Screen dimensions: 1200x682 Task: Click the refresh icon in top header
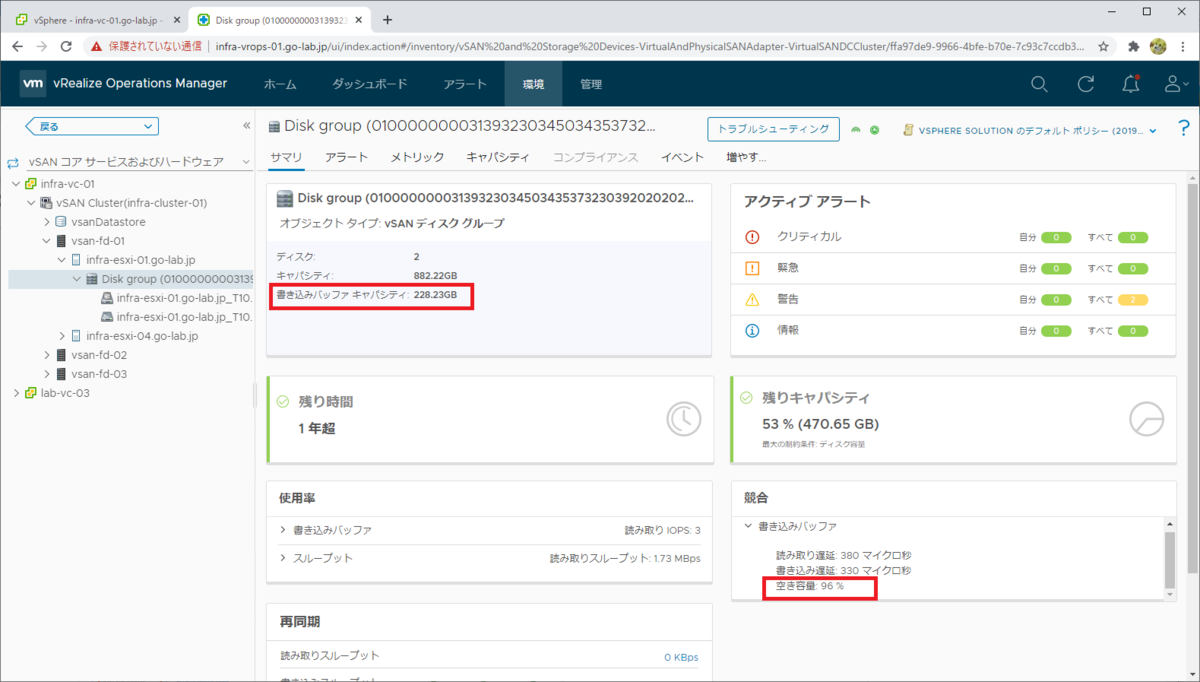pyautogui.click(x=1085, y=85)
